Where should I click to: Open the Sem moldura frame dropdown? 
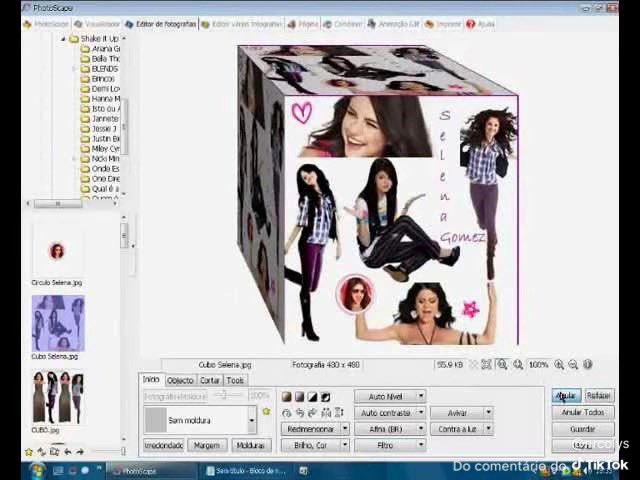point(252,420)
